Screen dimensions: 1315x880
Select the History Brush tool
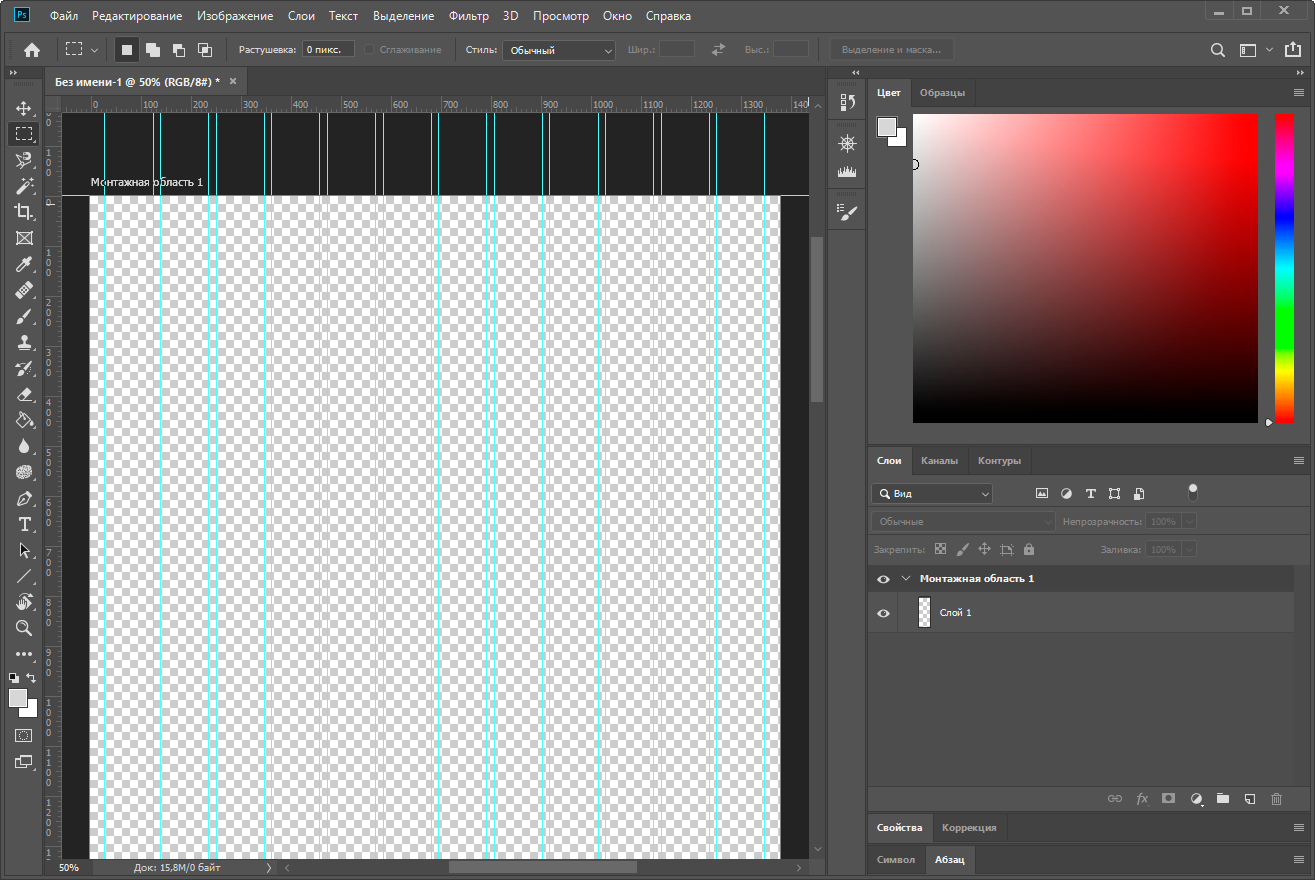tap(24, 368)
